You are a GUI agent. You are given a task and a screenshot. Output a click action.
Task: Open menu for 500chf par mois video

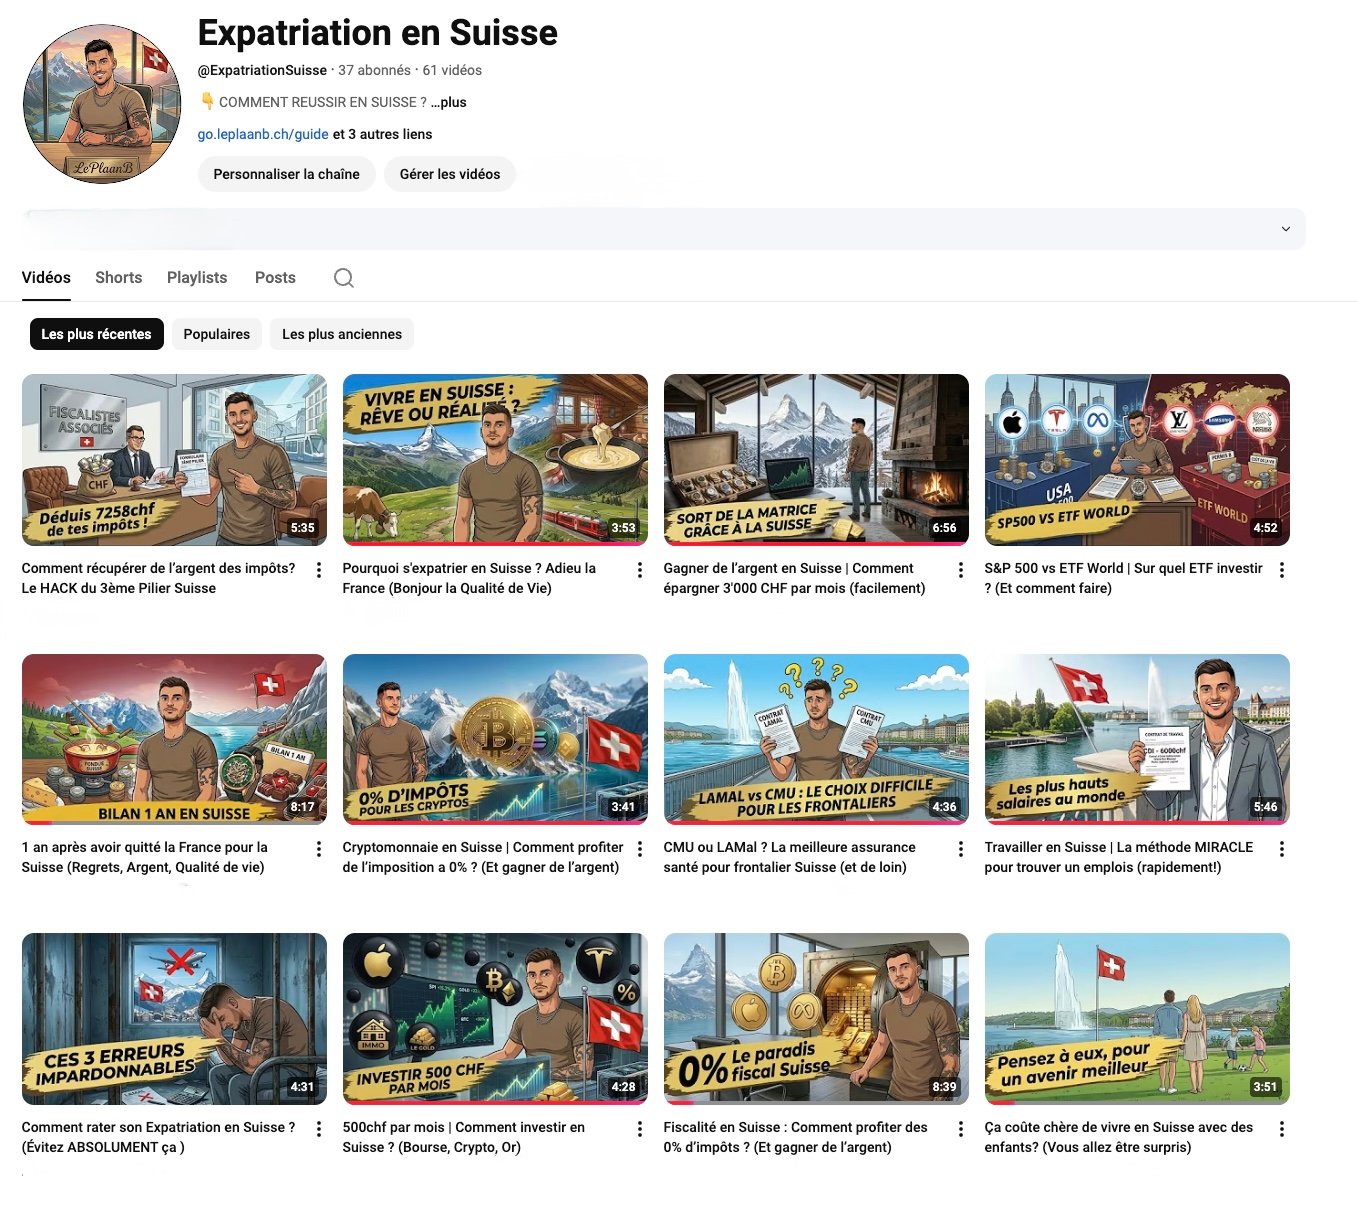click(x=640, y=1129)
